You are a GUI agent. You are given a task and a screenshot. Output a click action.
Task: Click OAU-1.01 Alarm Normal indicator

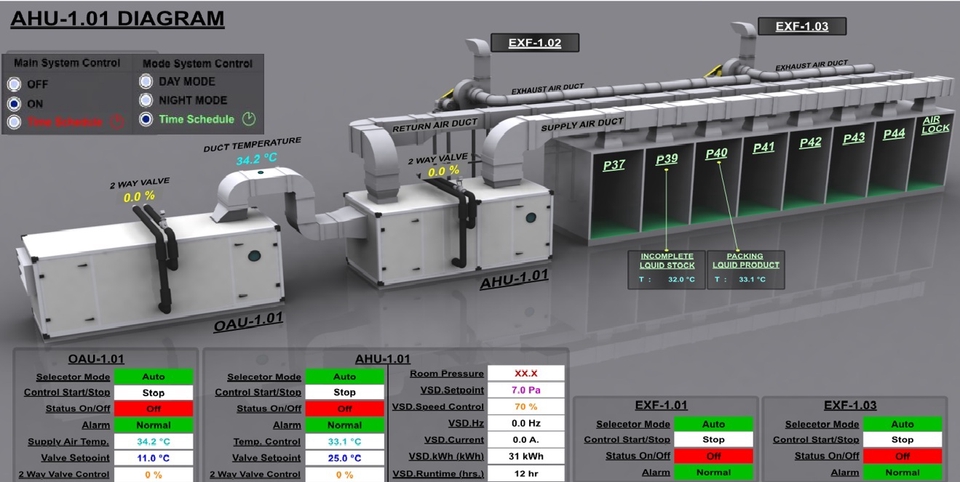coord(154,425)
